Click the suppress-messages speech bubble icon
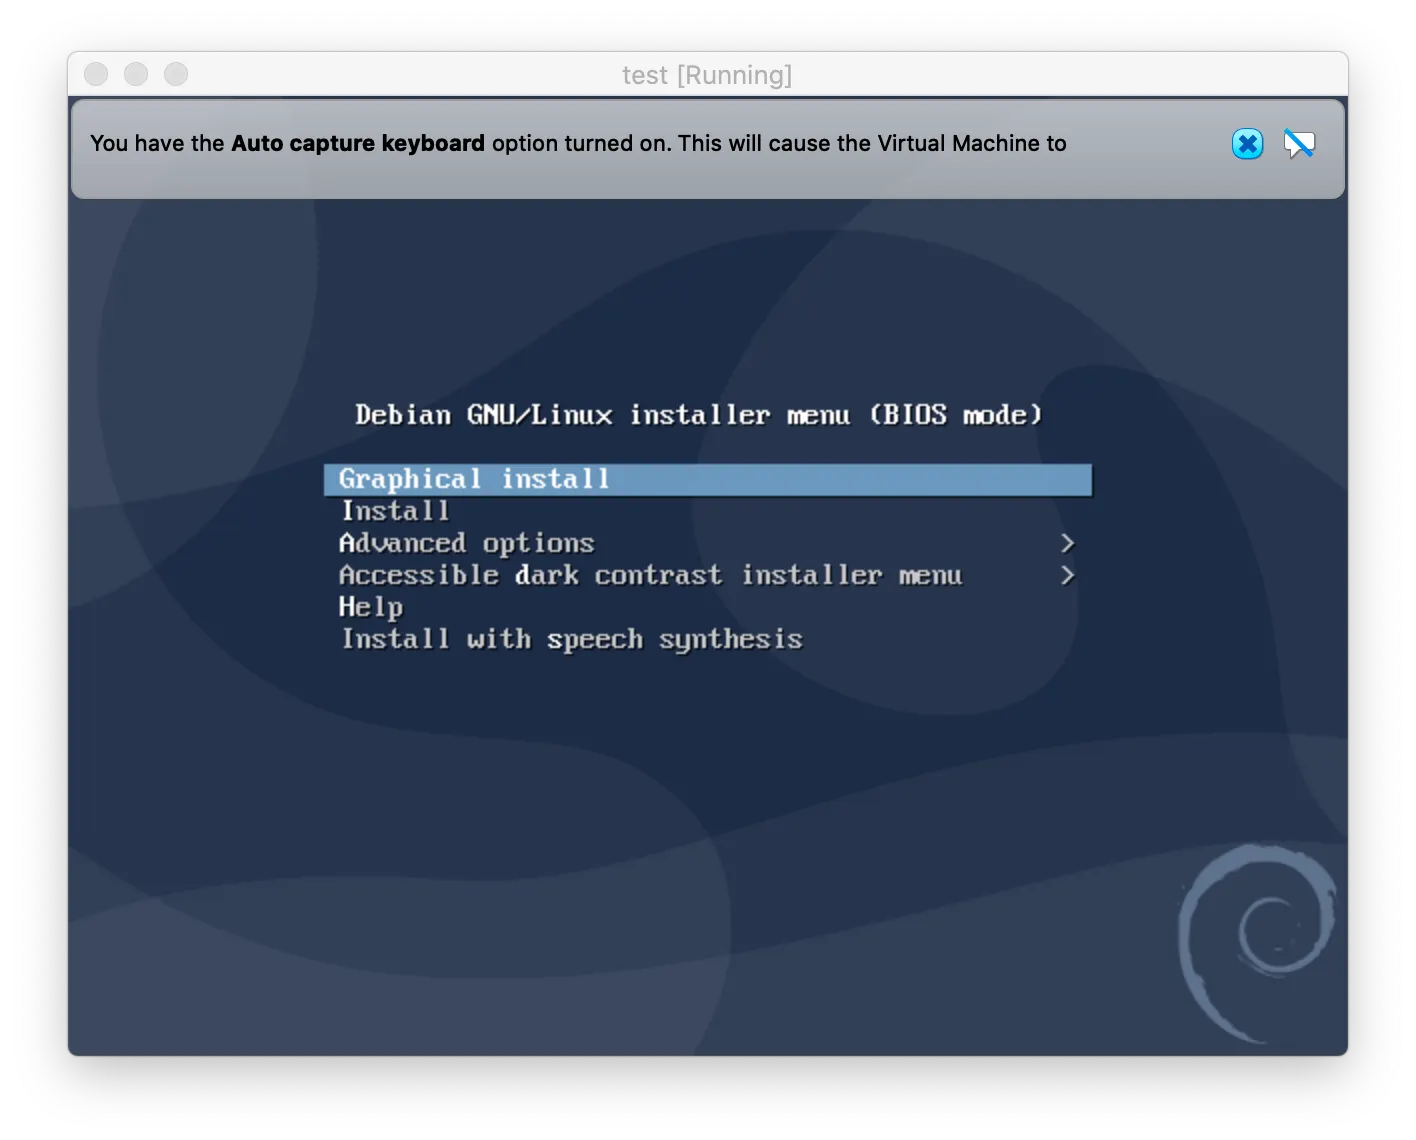Viewport: 1416px width, 1140px height. pos(1299,144)
